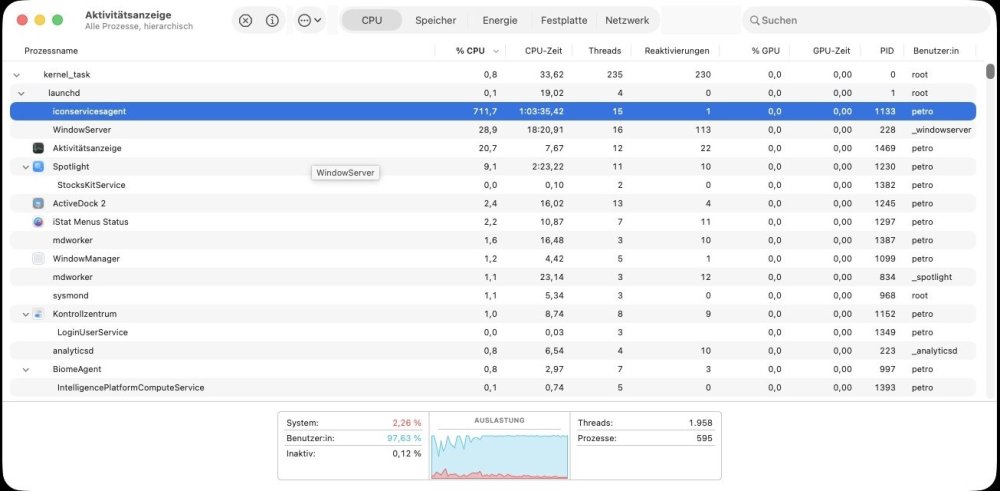Sort by Prozessname column header

point(51,51)
